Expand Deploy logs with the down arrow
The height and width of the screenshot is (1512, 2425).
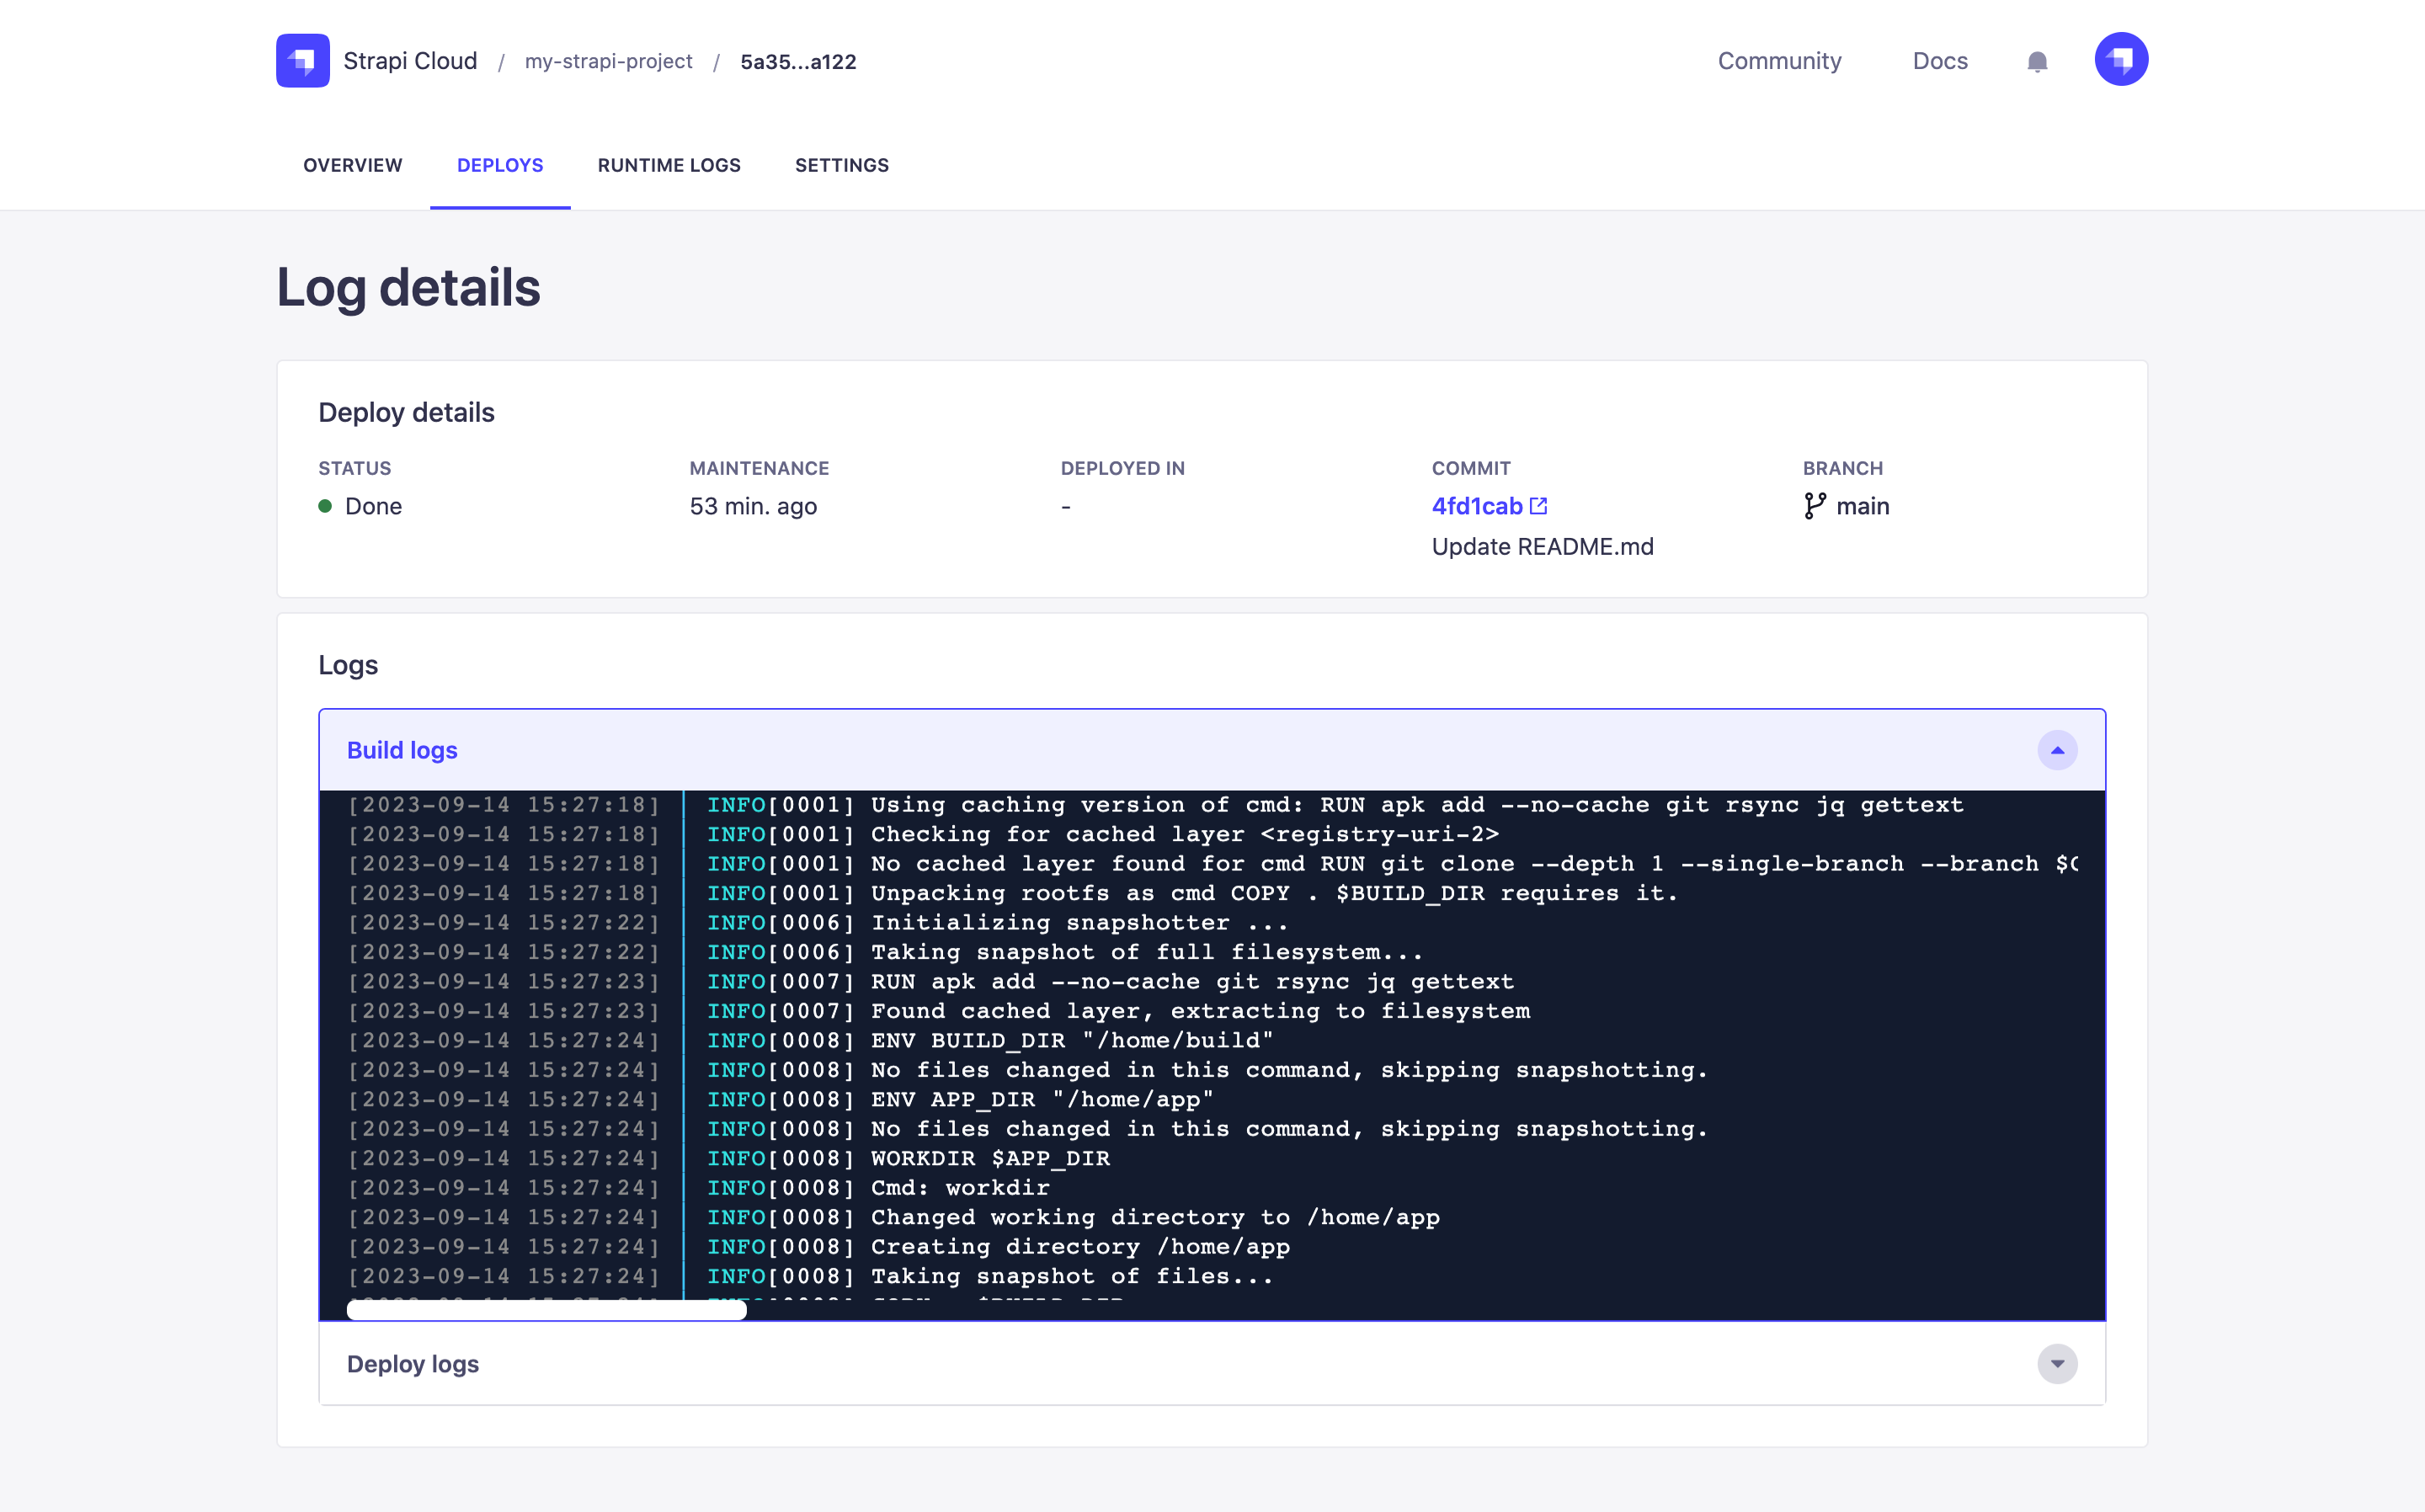pos(2056,1364)
